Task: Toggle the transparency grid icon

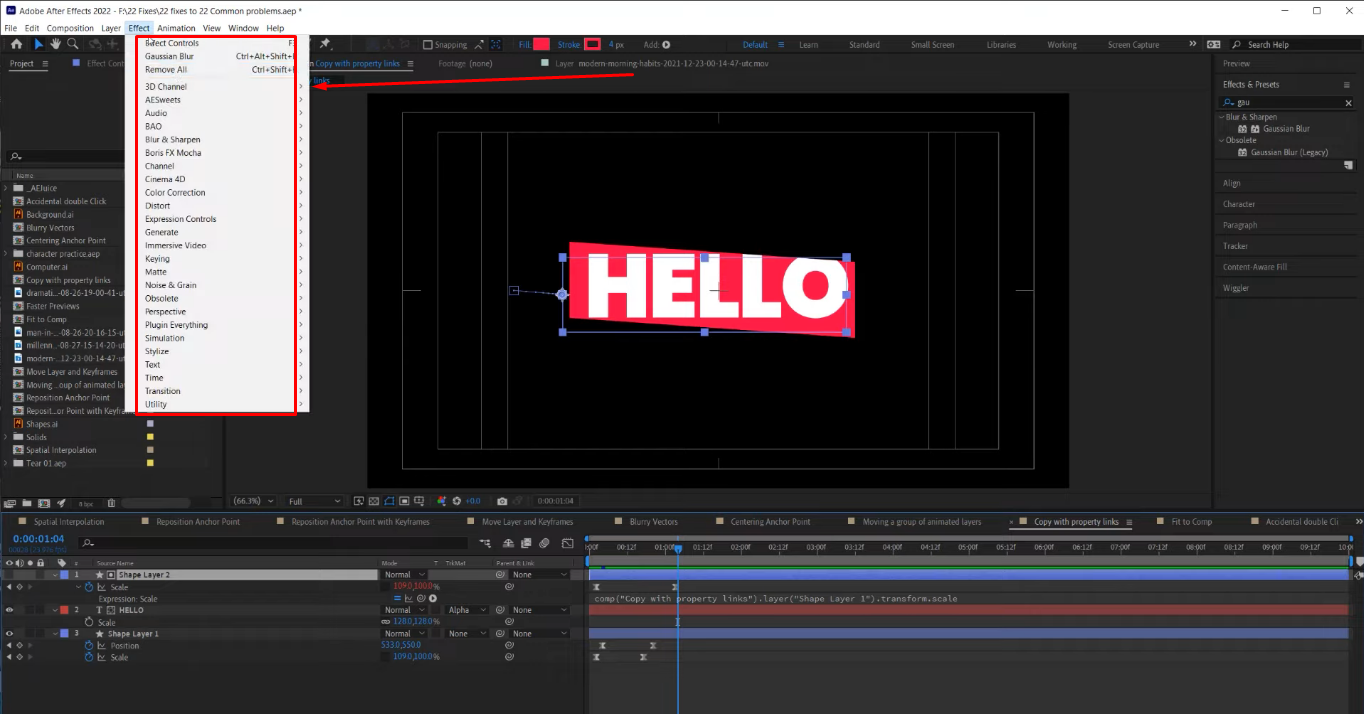Action: [374, 501]
